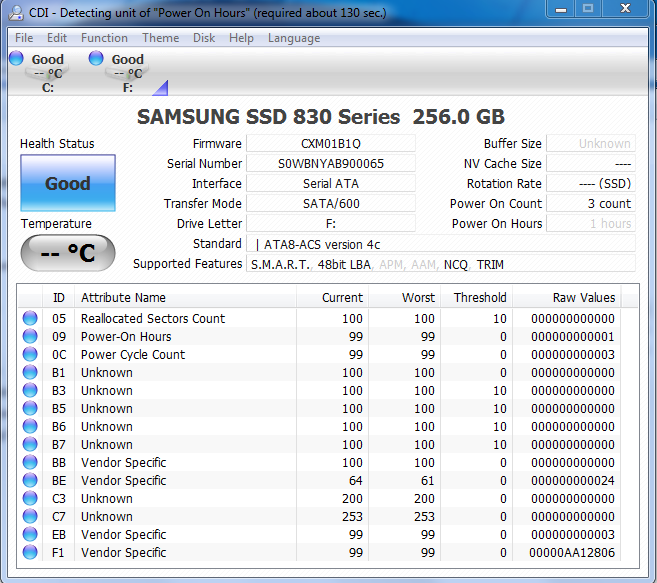Screen dimensions: 657x583
Task: Click the Raw Values column header
Action: click(584, 298)
